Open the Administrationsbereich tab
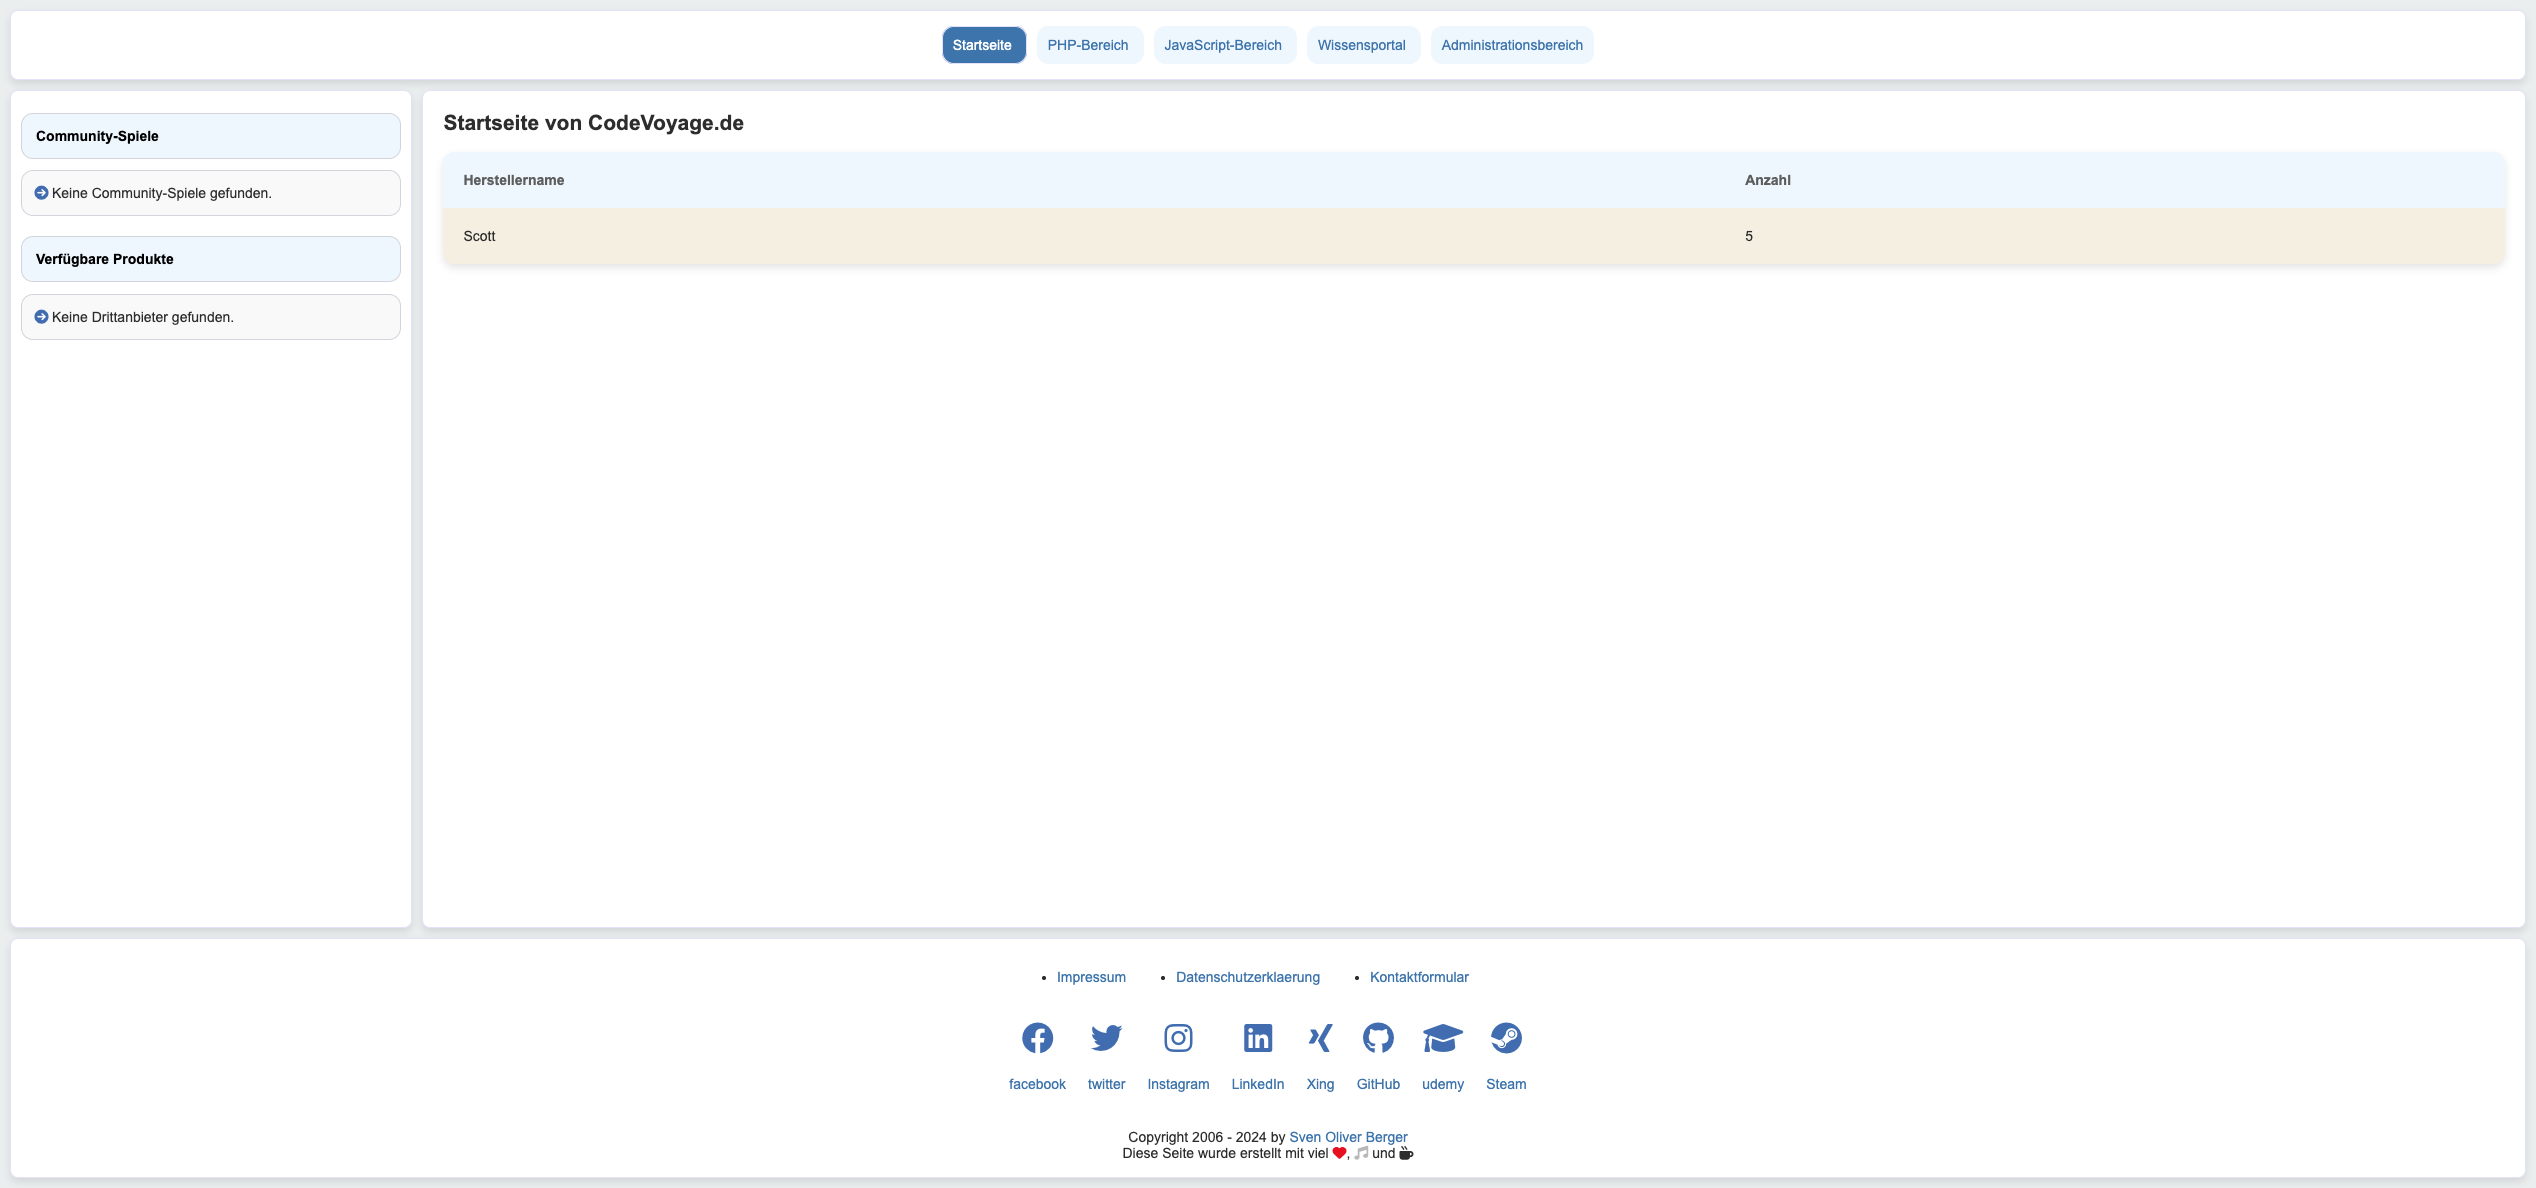This screenshot has height=1188, width=2536. 1511,45
